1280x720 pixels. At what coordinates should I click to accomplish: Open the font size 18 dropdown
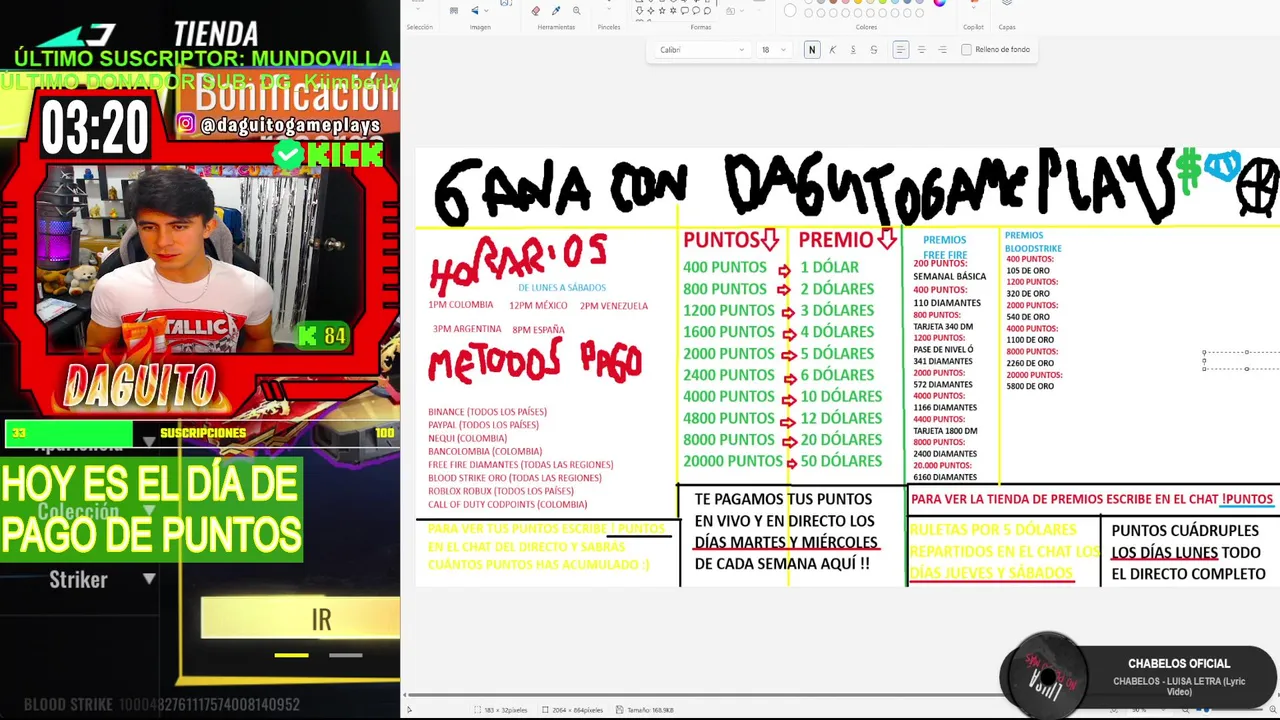pyautogui.click(x=772, y=50)
